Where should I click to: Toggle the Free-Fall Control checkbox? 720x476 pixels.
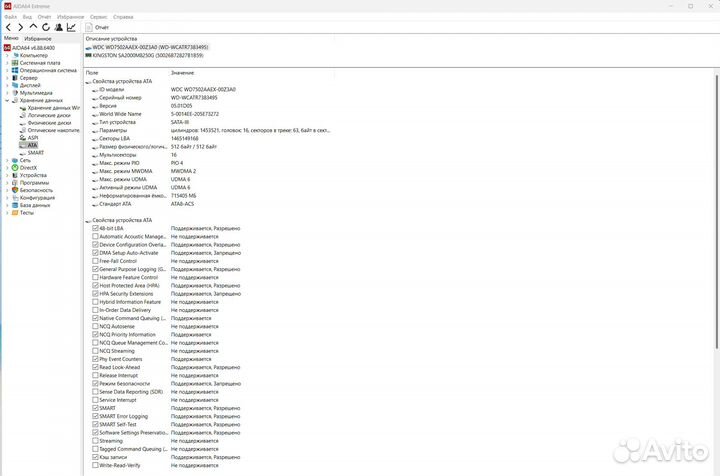[x=95, y=261]
